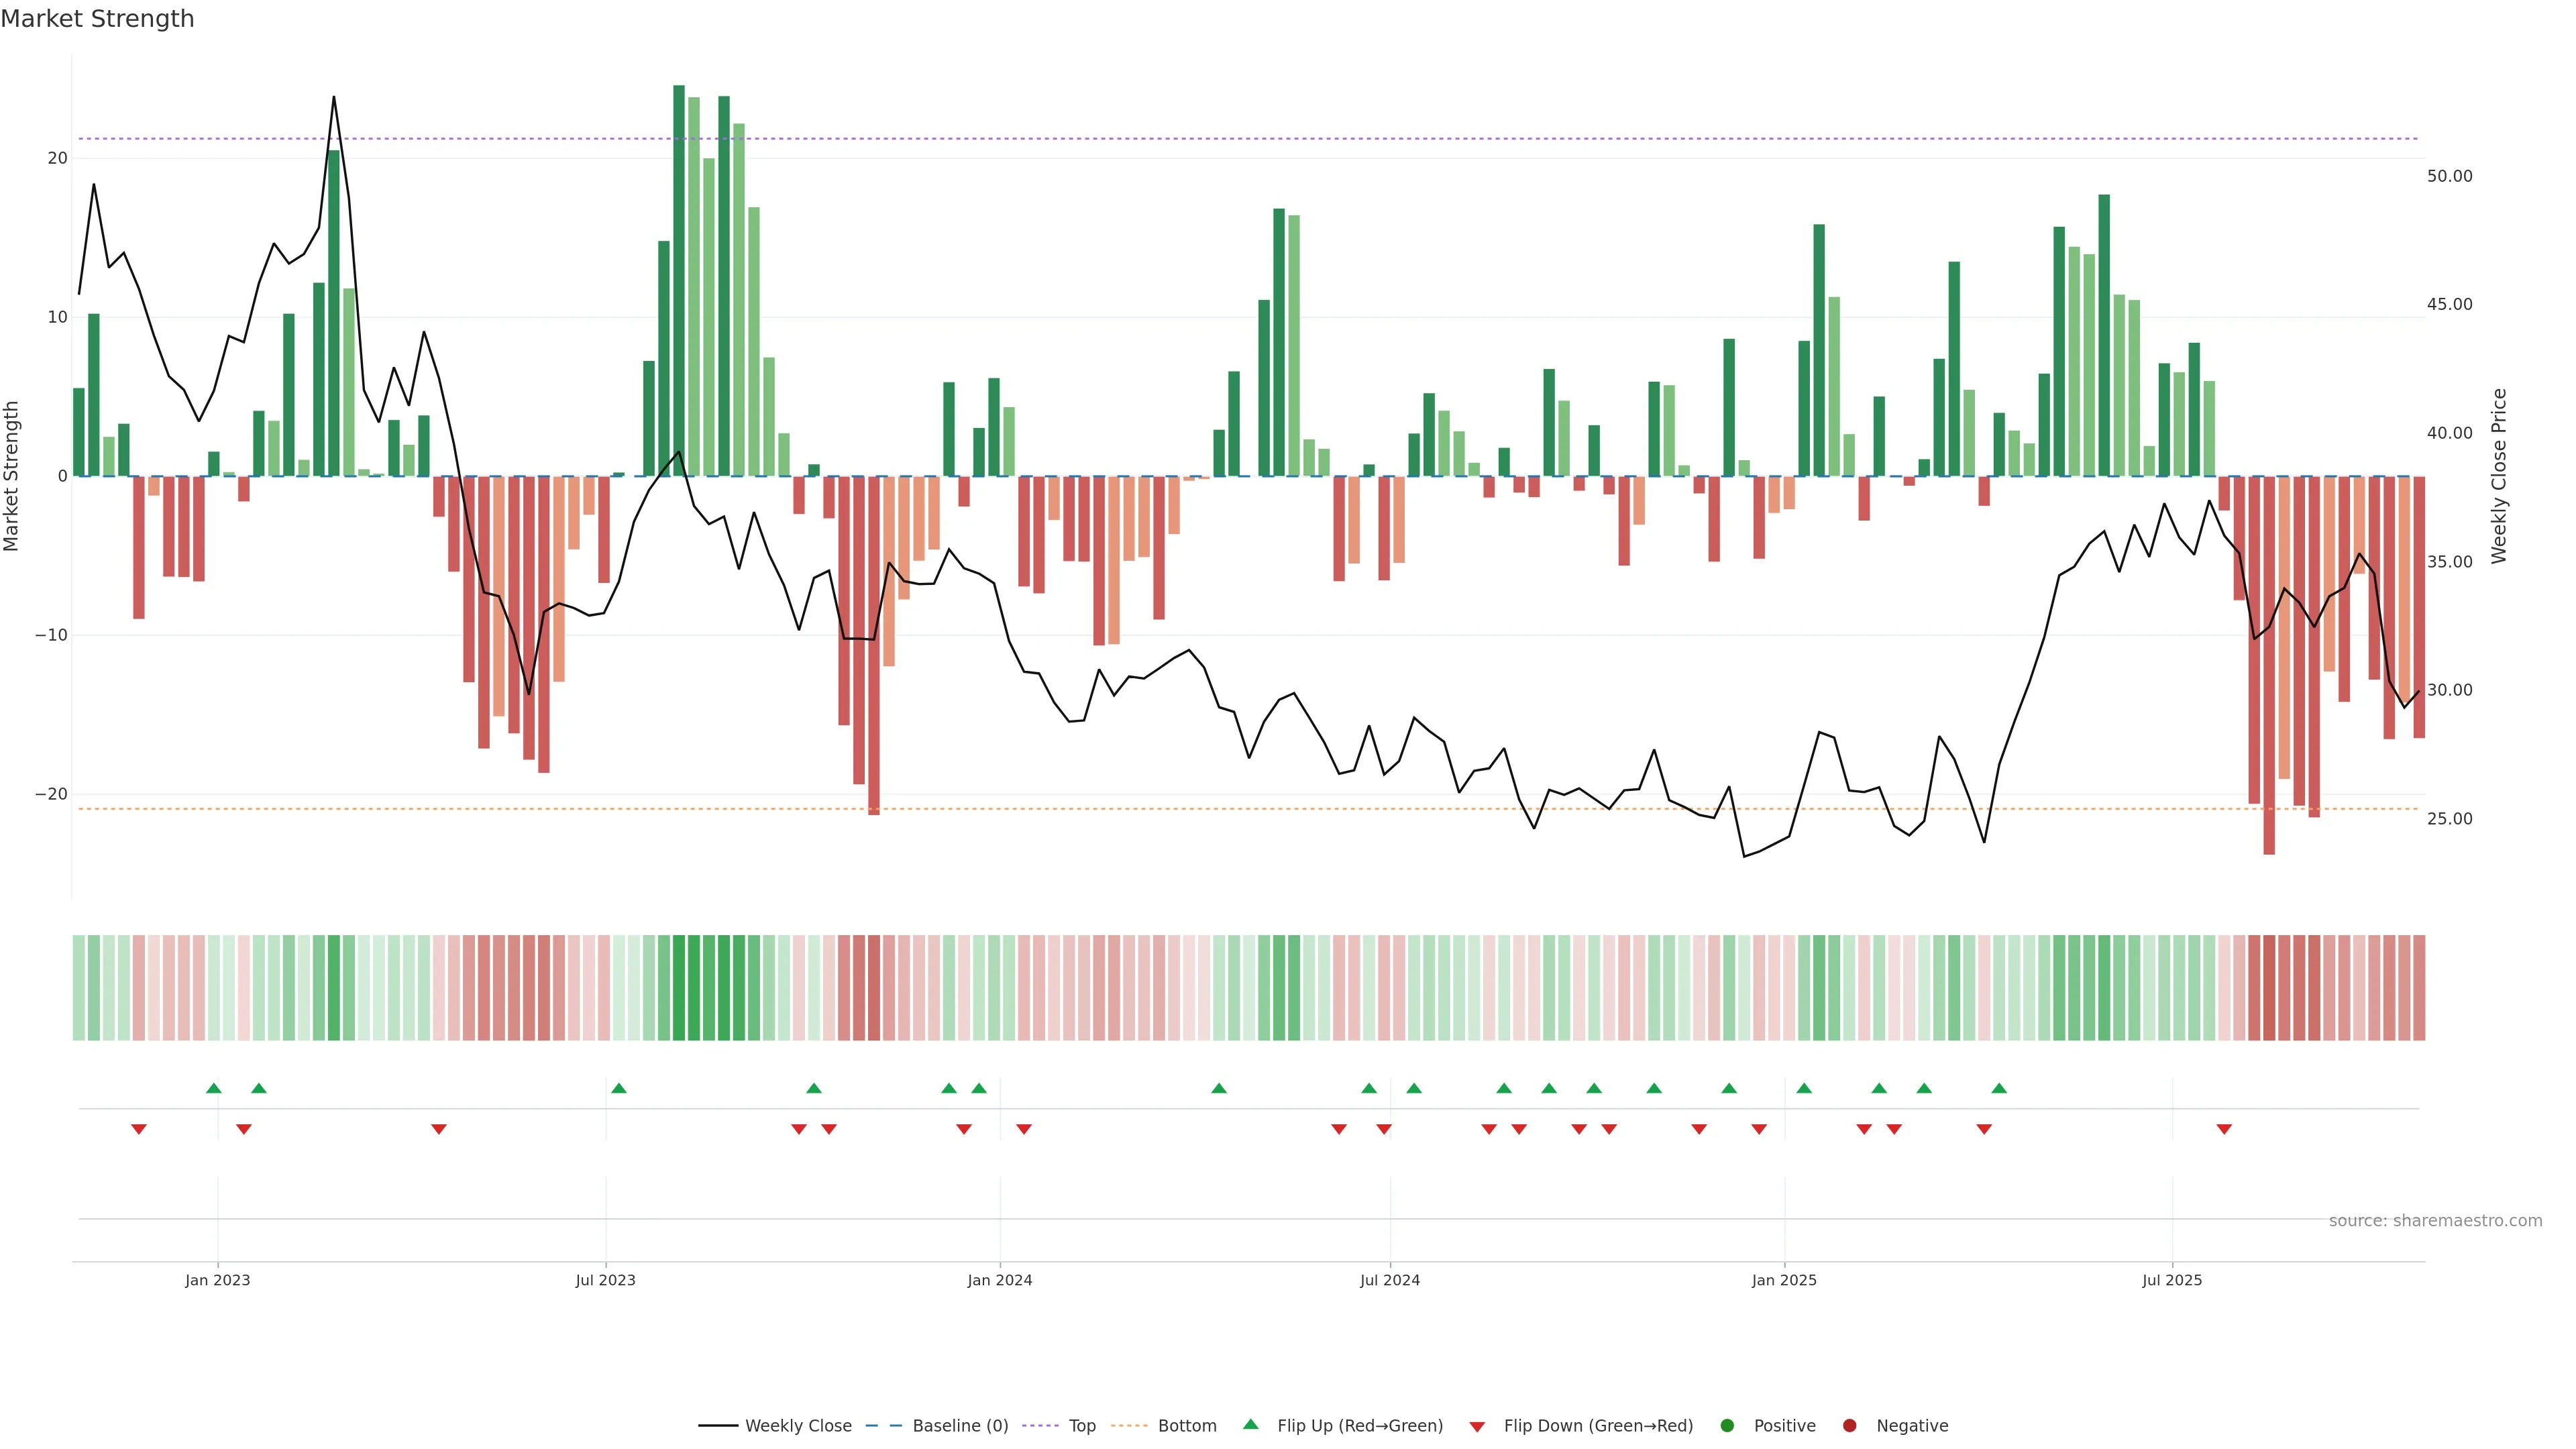Toggle Weekly Close legend entry
The height and width of the screenshot is (1449, 2576).
(x=797, y=1426)
